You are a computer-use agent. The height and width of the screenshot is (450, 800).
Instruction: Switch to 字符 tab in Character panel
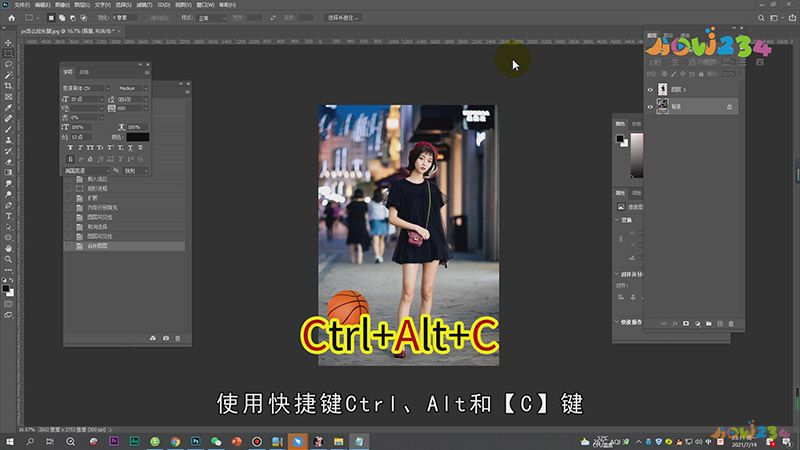point(67,72)
